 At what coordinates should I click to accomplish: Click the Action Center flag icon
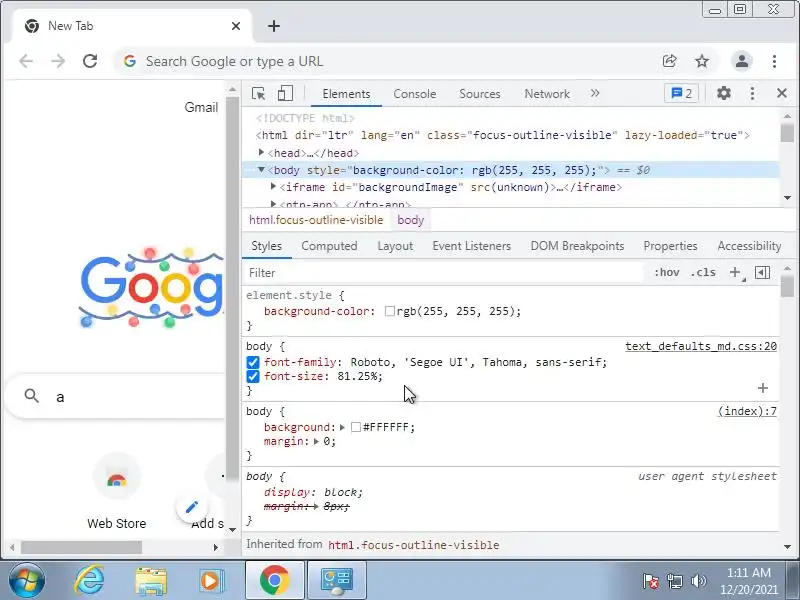tap(650, 581)
